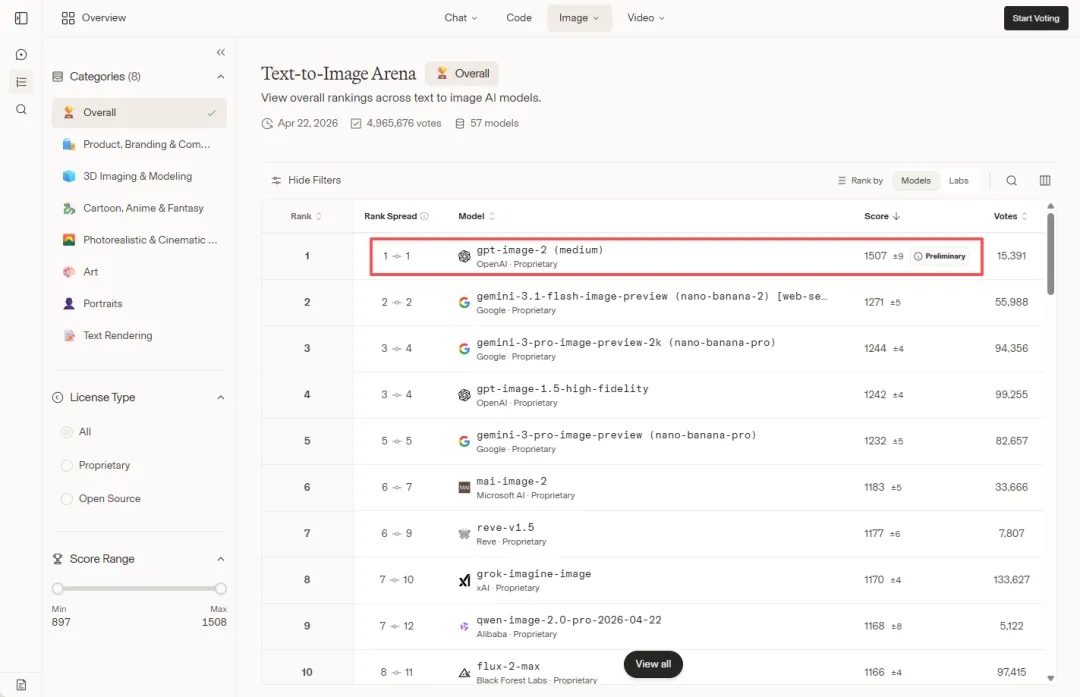Open the gpt-image-2 (medium) model link
Image resolution: width=1080 pixels, height=697 pixels.
point(539,250)
